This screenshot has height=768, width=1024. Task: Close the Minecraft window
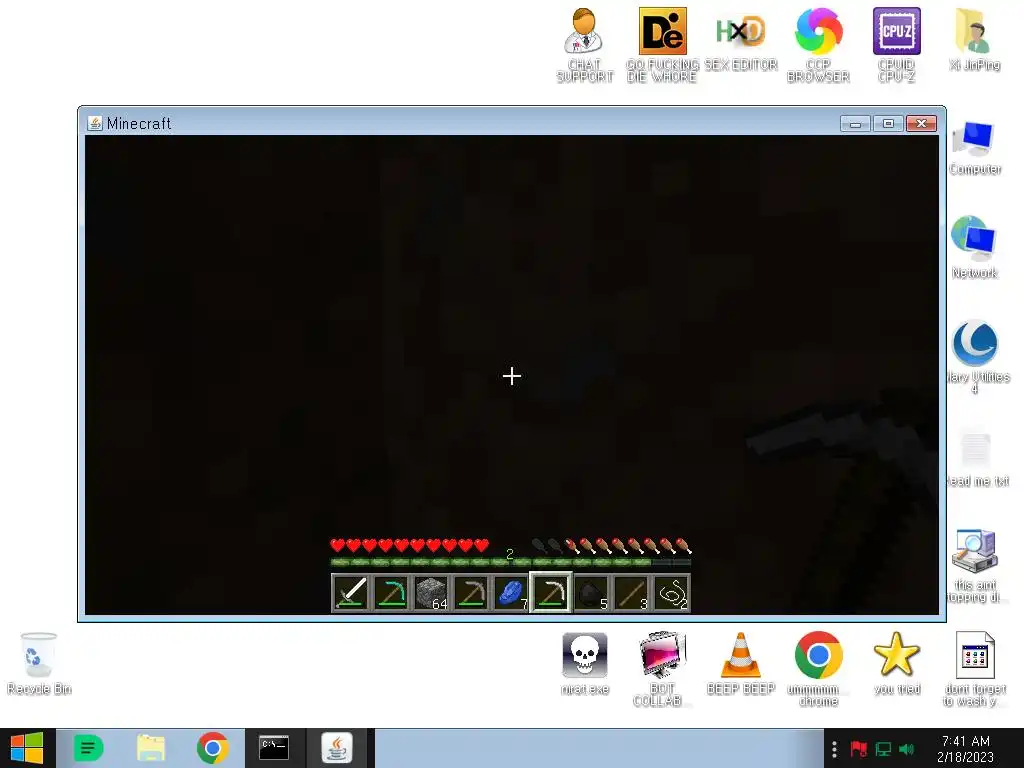[921, 123]
